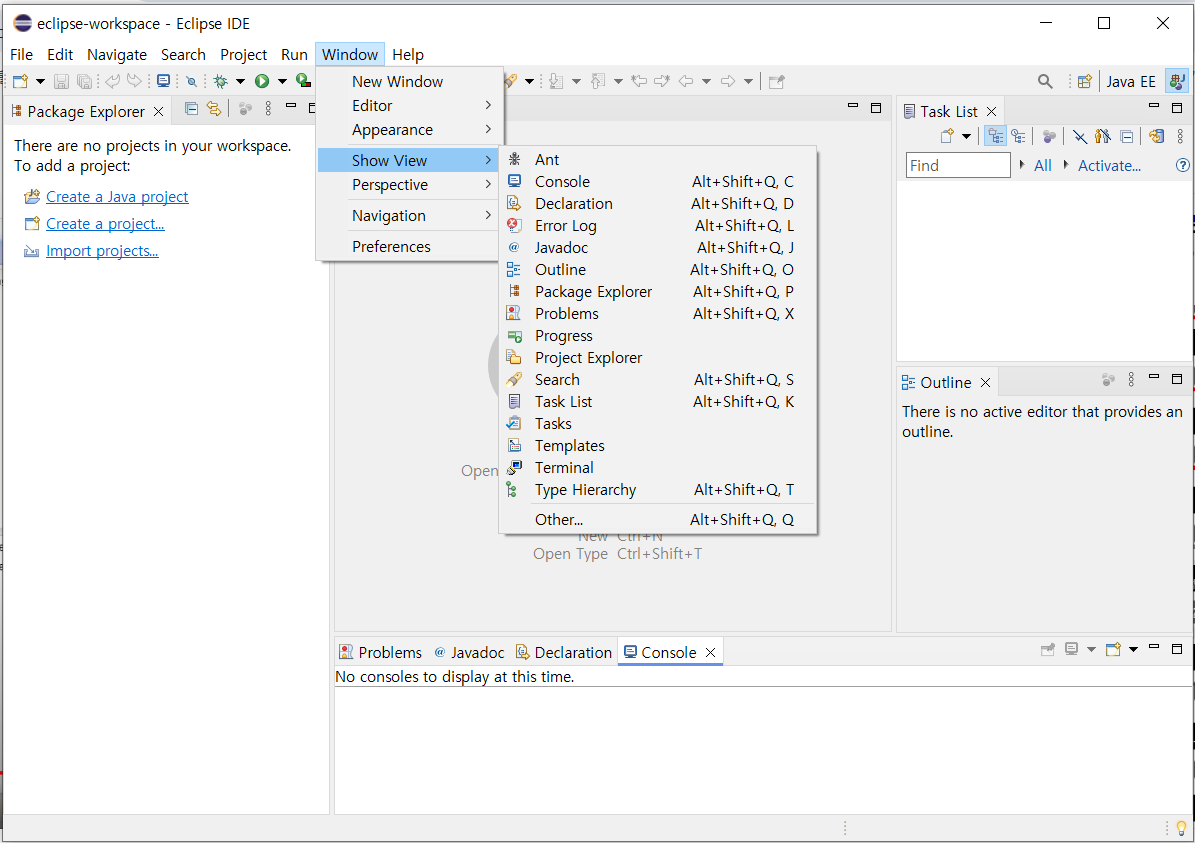Click the toolbar search magnifier icon
The image size is (1195, 843).
point(1045,81)
